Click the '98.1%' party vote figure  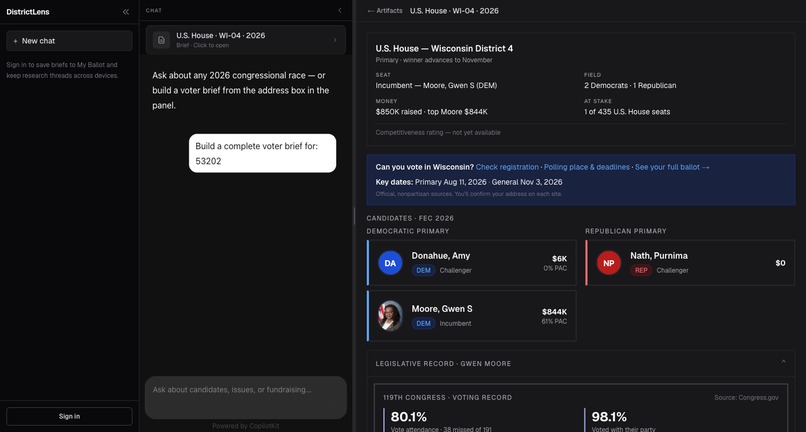(609, 417)
